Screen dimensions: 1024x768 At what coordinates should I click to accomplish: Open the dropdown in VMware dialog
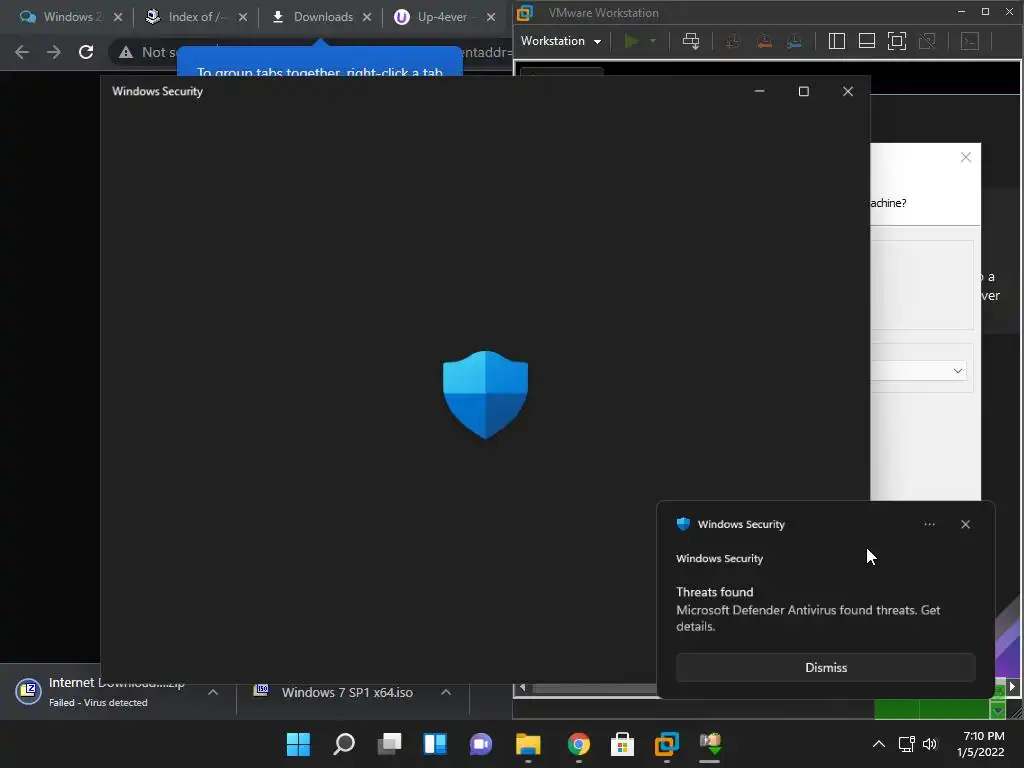(x=957, y=371)
